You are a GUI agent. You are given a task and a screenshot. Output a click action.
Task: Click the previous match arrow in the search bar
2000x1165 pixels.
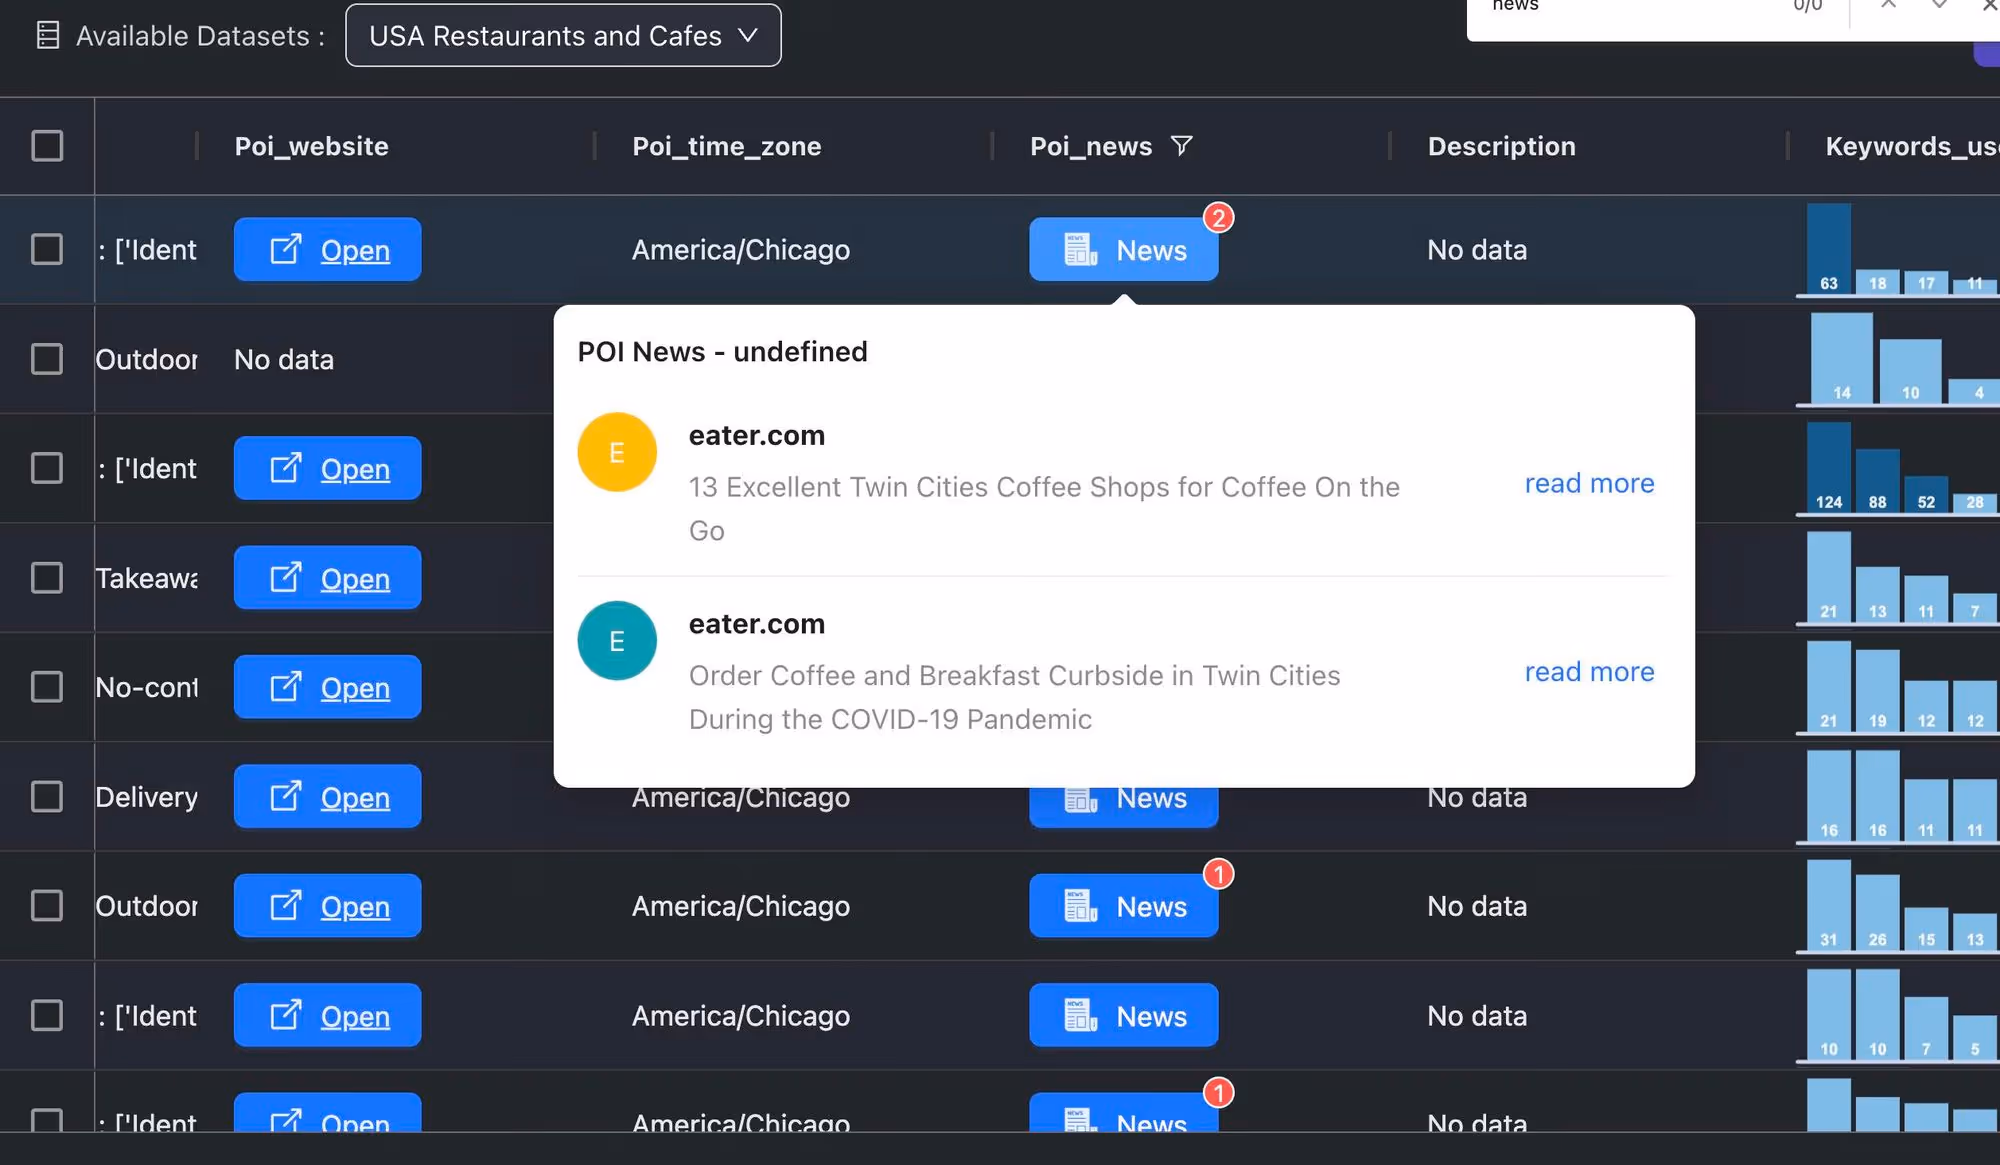pyautogui.click(x=1888, y=5)
